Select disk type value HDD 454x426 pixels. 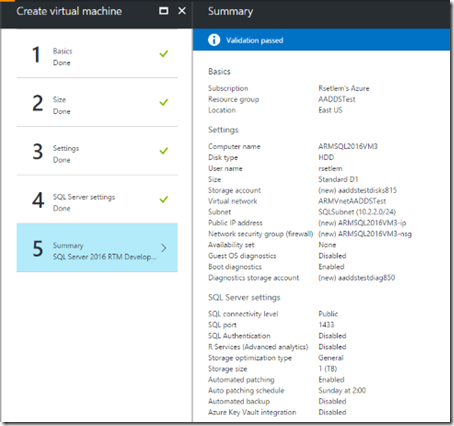coord(326,157)
